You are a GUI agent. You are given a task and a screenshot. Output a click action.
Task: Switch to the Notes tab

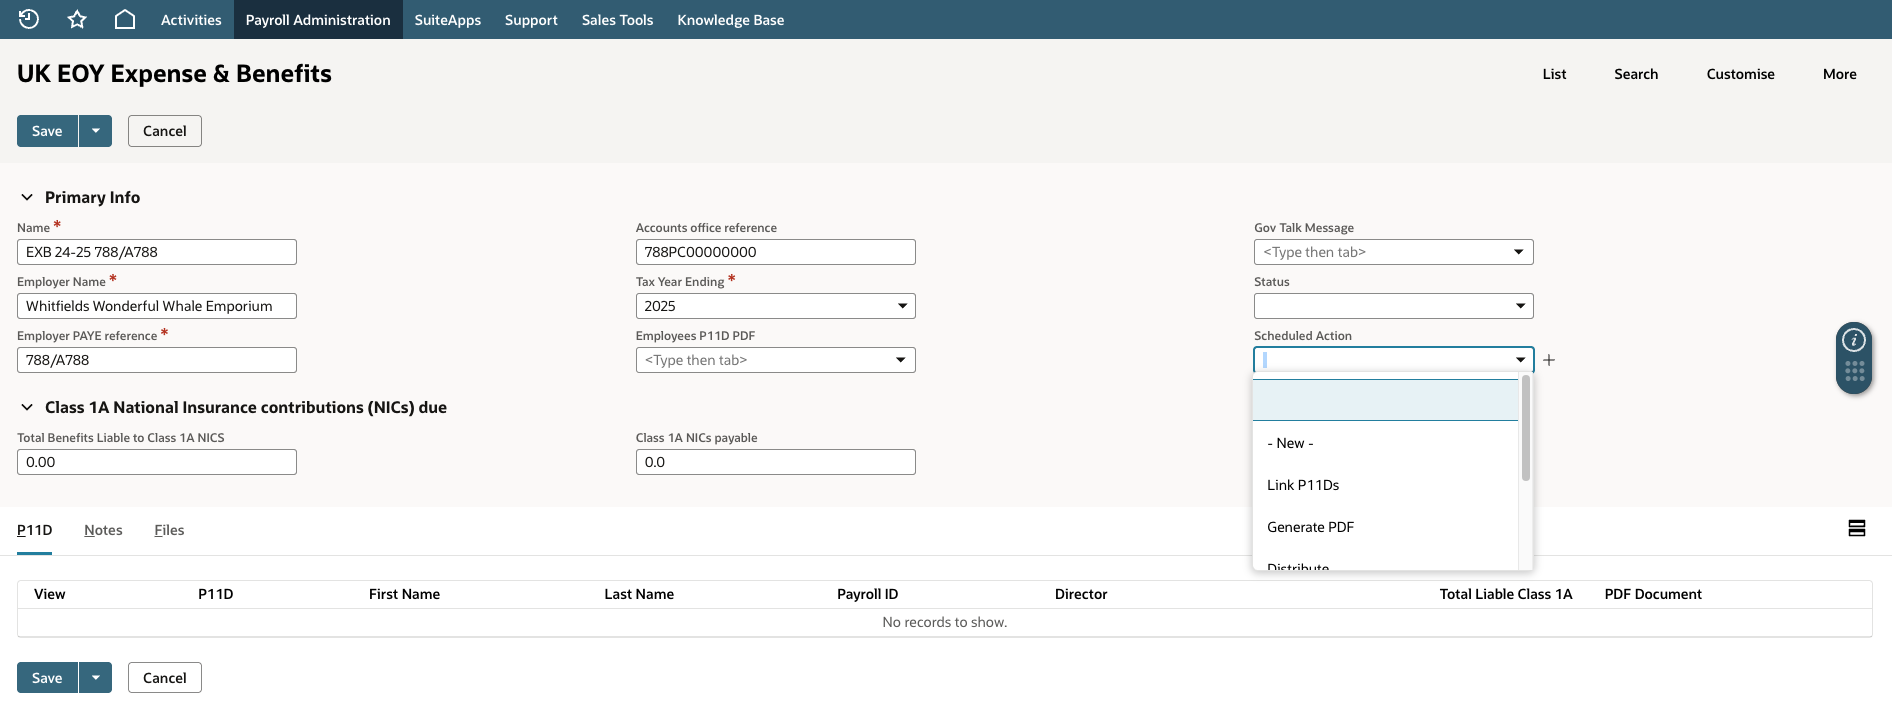pyautogui.click(x=103, y=530)
